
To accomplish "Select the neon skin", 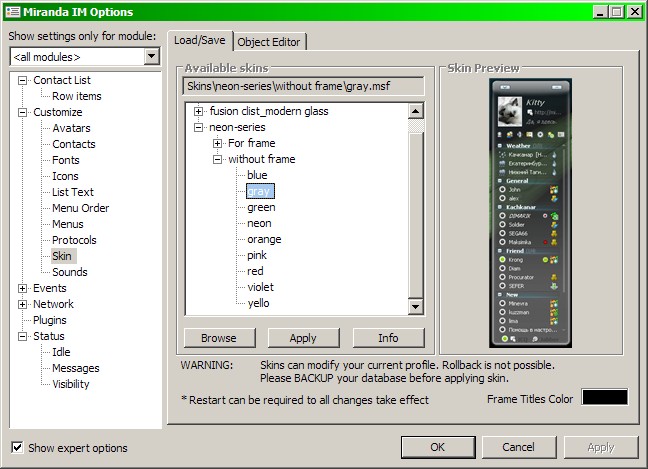I will point(260,224).
